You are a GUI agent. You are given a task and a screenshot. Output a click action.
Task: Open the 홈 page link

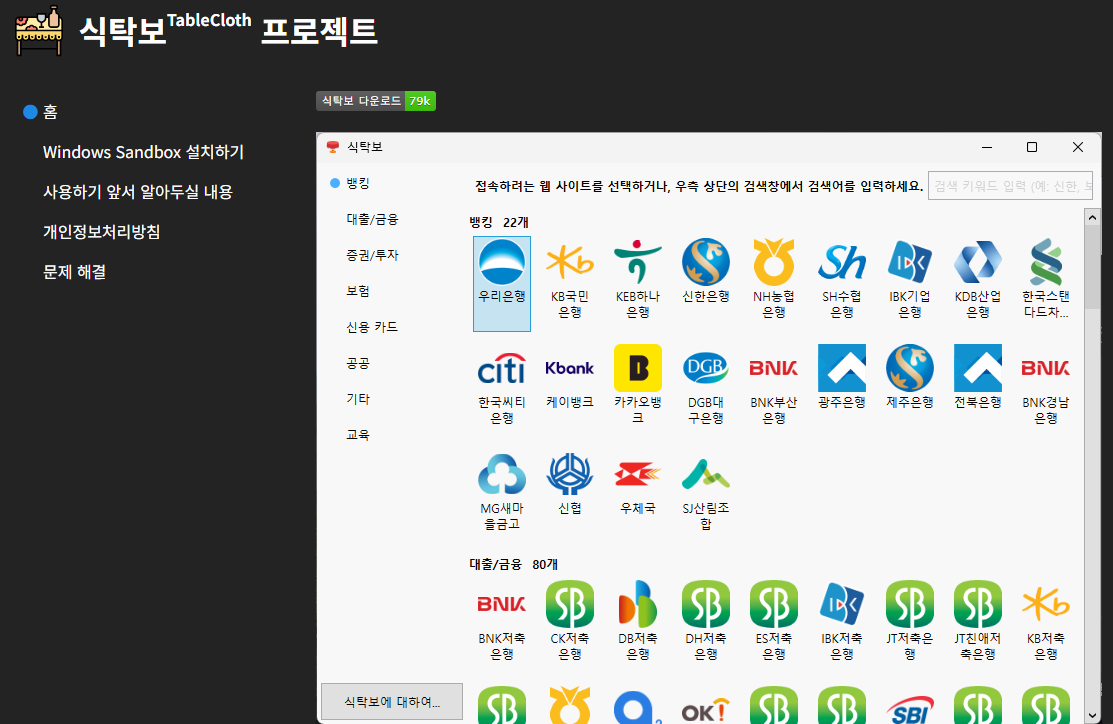[x=50, y=111]
